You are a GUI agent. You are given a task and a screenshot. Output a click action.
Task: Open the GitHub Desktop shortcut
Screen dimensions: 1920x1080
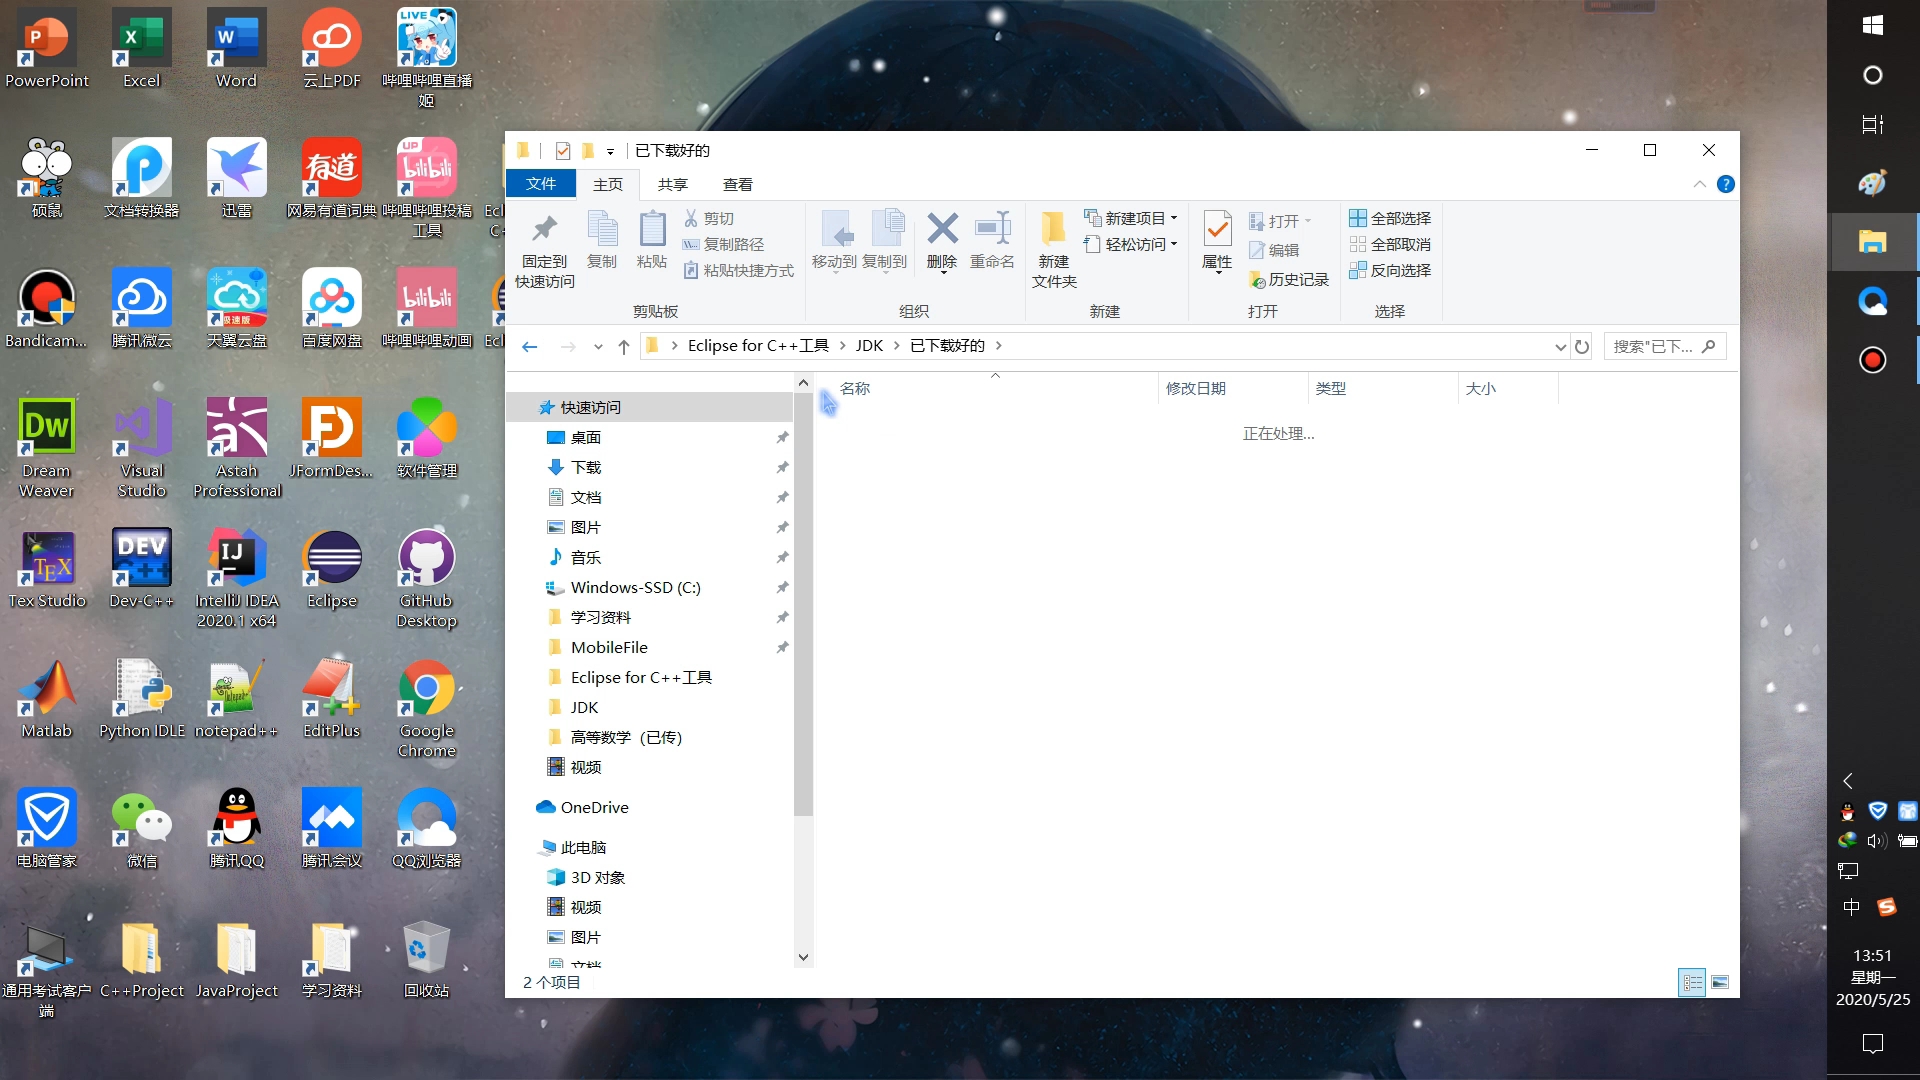427,578
